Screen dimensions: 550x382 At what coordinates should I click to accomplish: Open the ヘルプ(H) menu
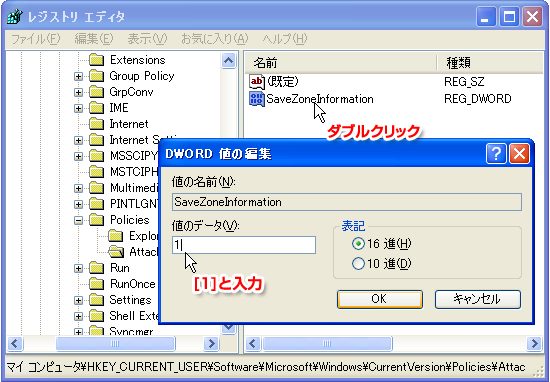(285, 39)
